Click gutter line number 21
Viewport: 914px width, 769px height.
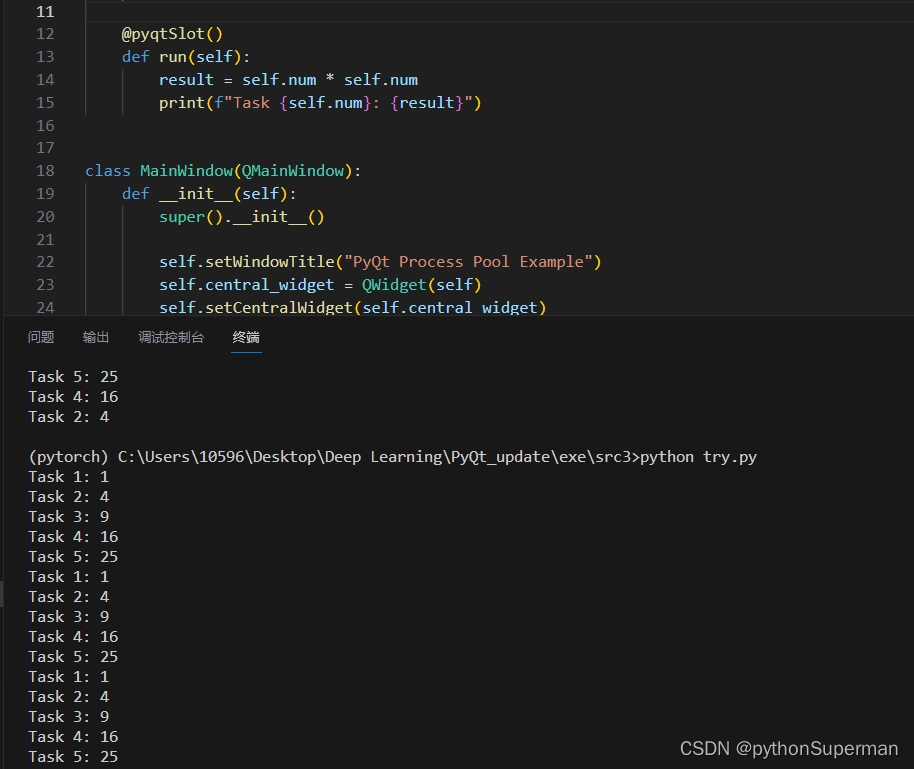coord(45,240)
